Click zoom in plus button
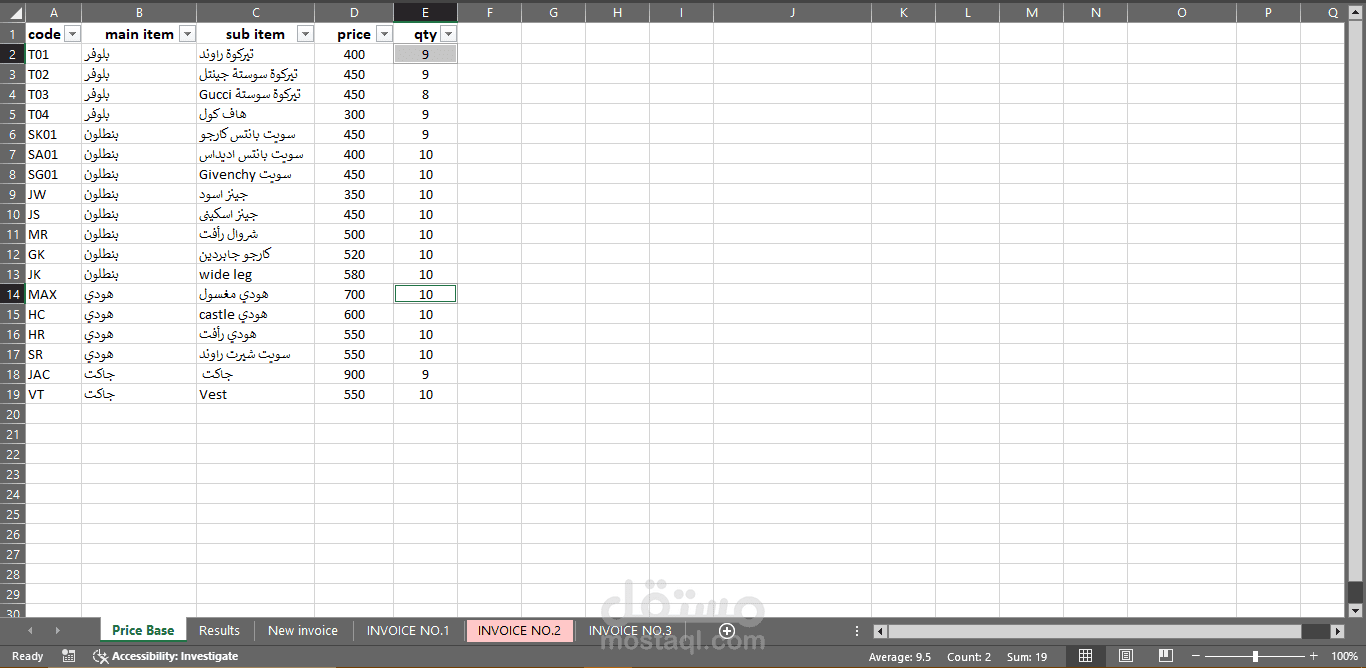1366x668 pixels. tap(1314, 656)
